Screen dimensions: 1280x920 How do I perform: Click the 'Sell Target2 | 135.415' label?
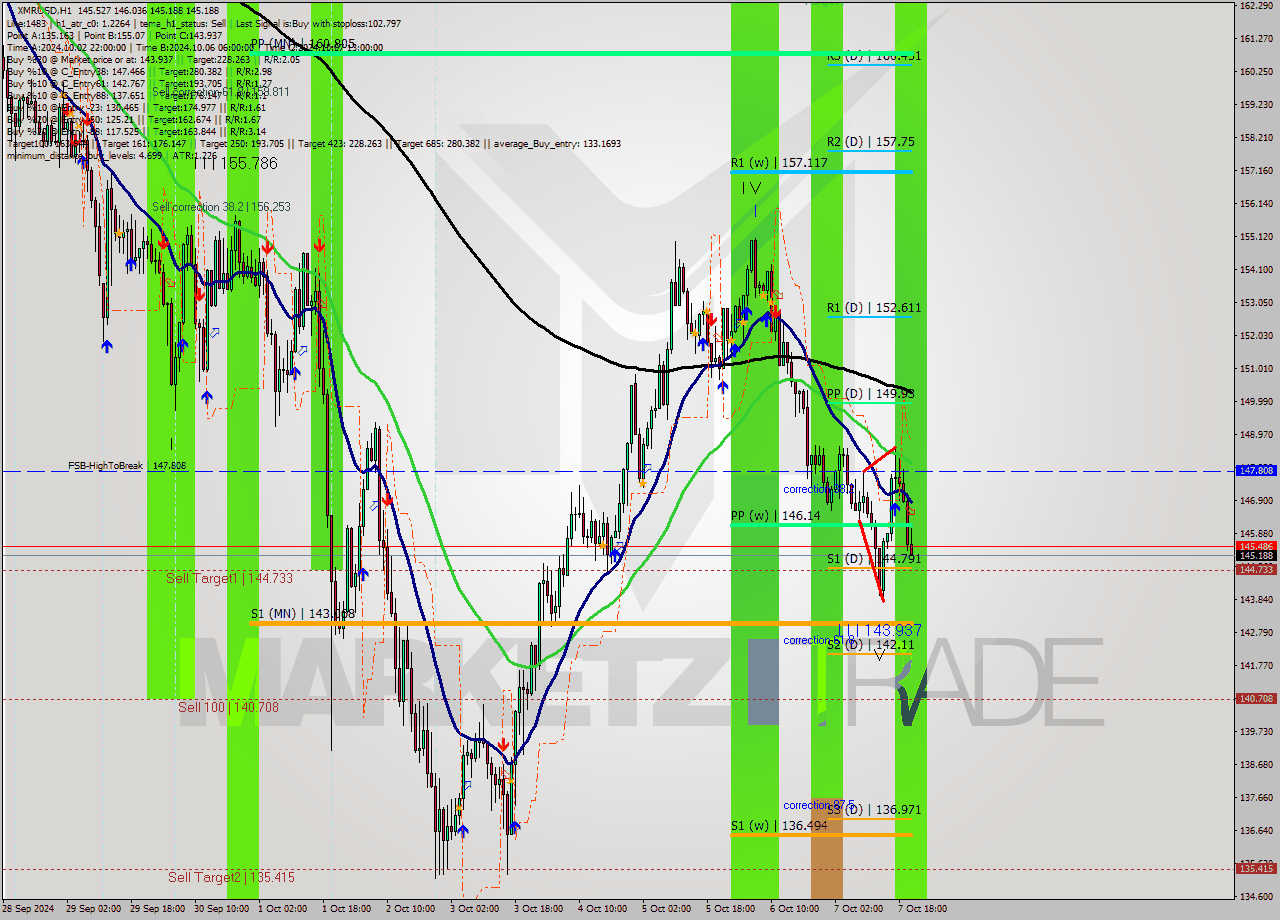[x=231, y=877]
